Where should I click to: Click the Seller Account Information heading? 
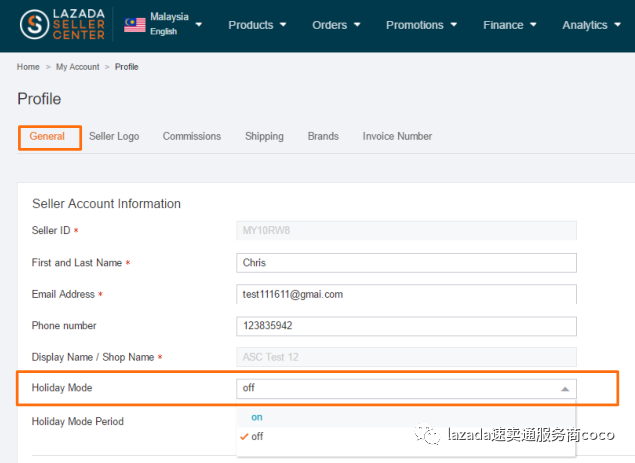tap(107, 204)
